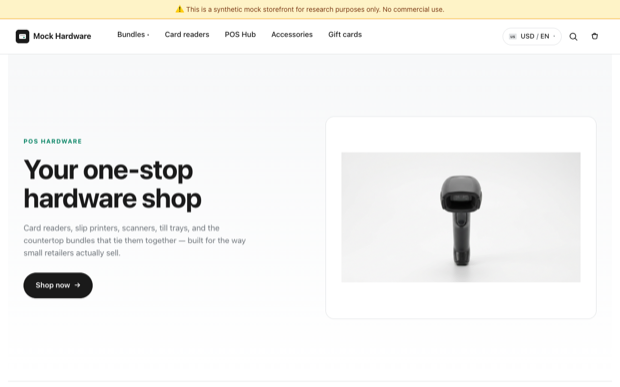The height and width of the screenshot is (387, 620).
Task: Navigate to Accessories
Action: [292, 35]
